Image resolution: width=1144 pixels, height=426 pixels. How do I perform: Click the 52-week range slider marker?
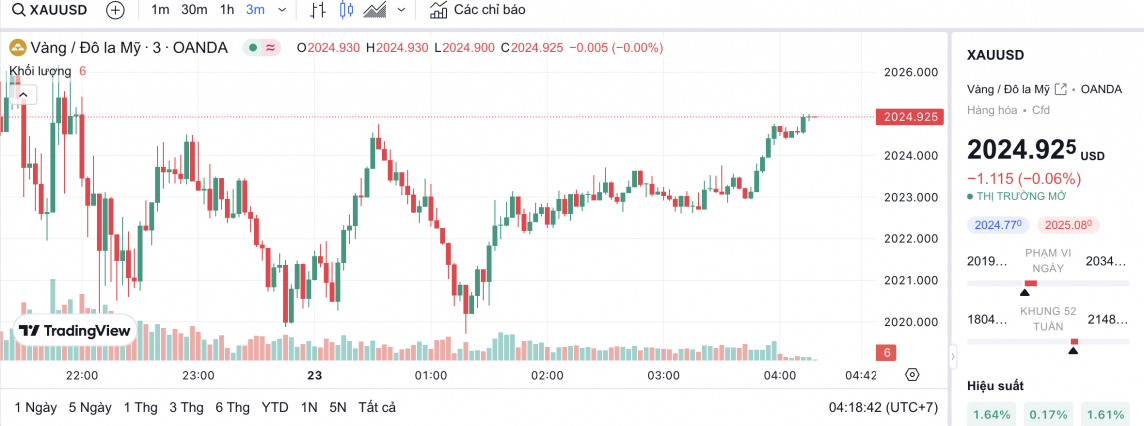(x=1074, y=346)
